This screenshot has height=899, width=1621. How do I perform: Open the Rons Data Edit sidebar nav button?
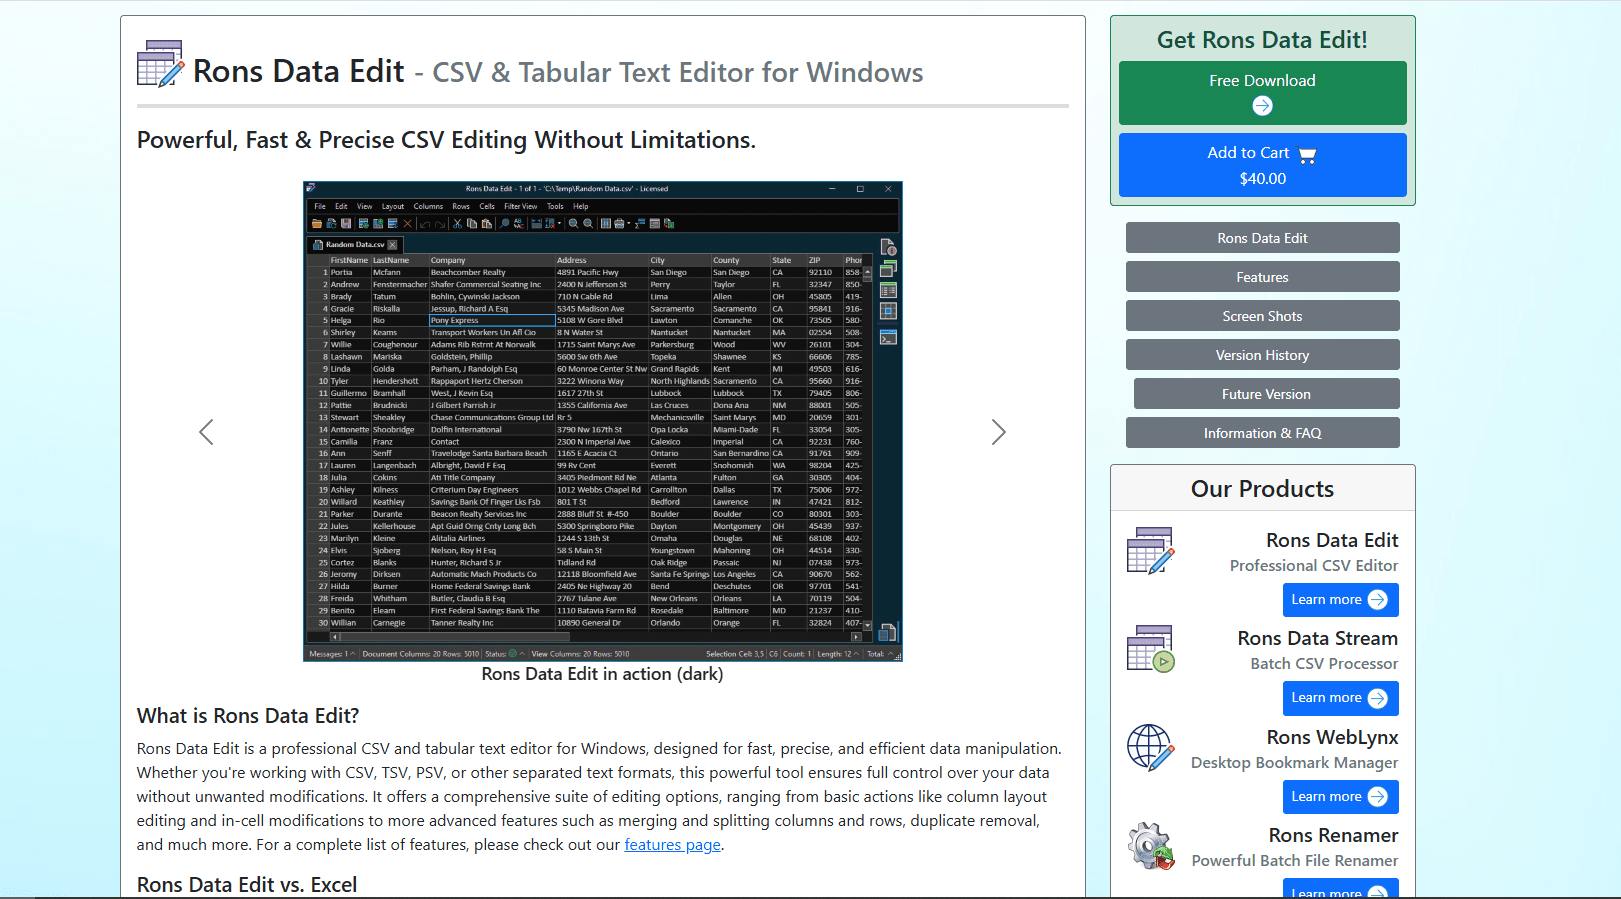(1262, 238)
